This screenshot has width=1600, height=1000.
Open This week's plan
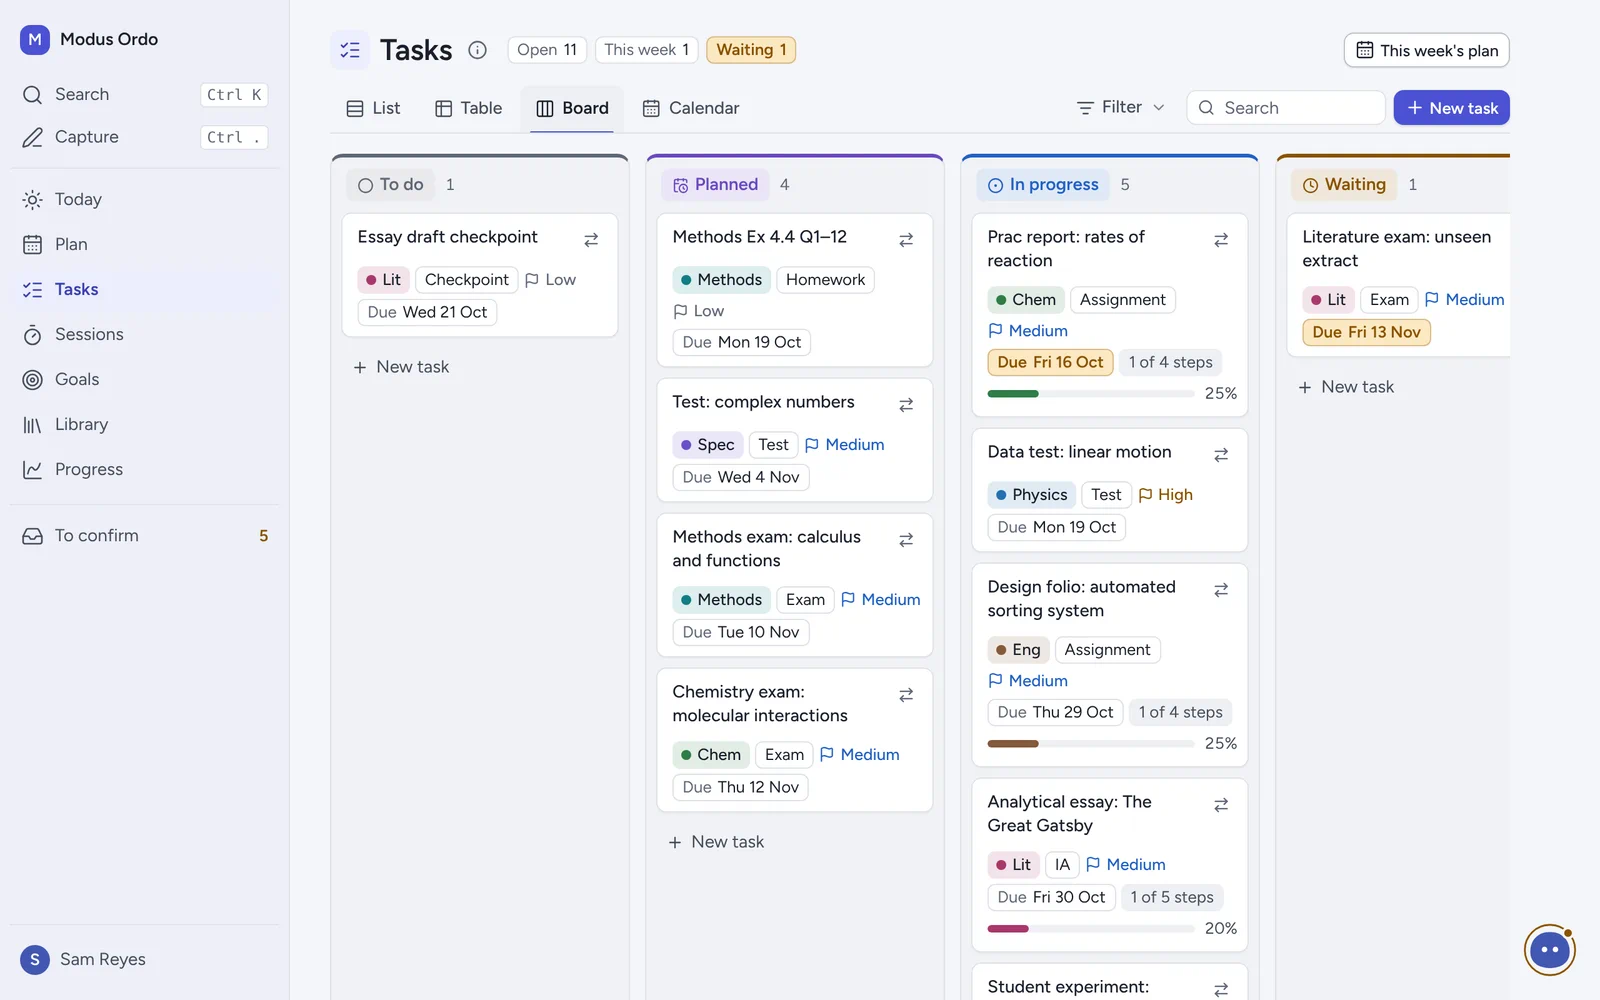(x=1427, y=50)
